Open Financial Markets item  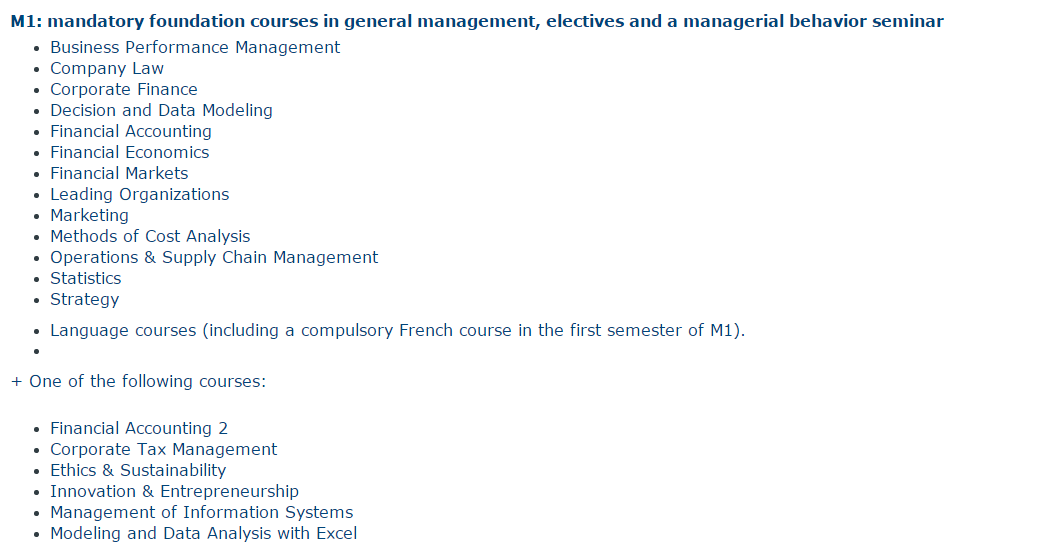pyautogui.click(x=119, y=174)
